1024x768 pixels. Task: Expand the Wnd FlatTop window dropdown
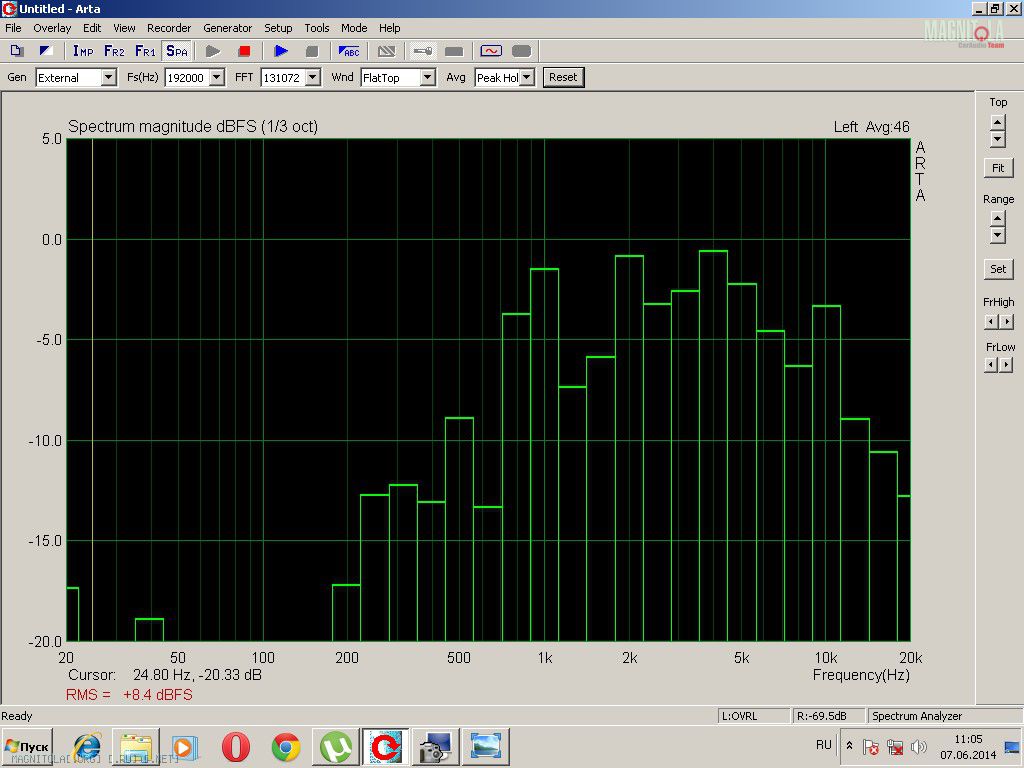428,78
